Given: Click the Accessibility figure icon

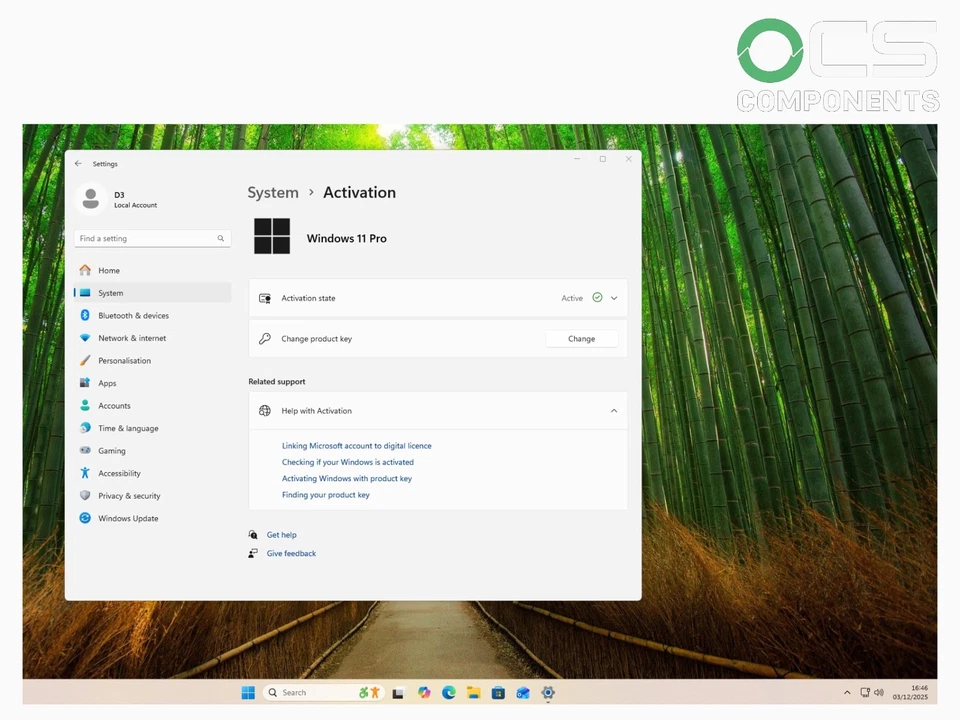Looking at the screenshot, I should 85,473.
